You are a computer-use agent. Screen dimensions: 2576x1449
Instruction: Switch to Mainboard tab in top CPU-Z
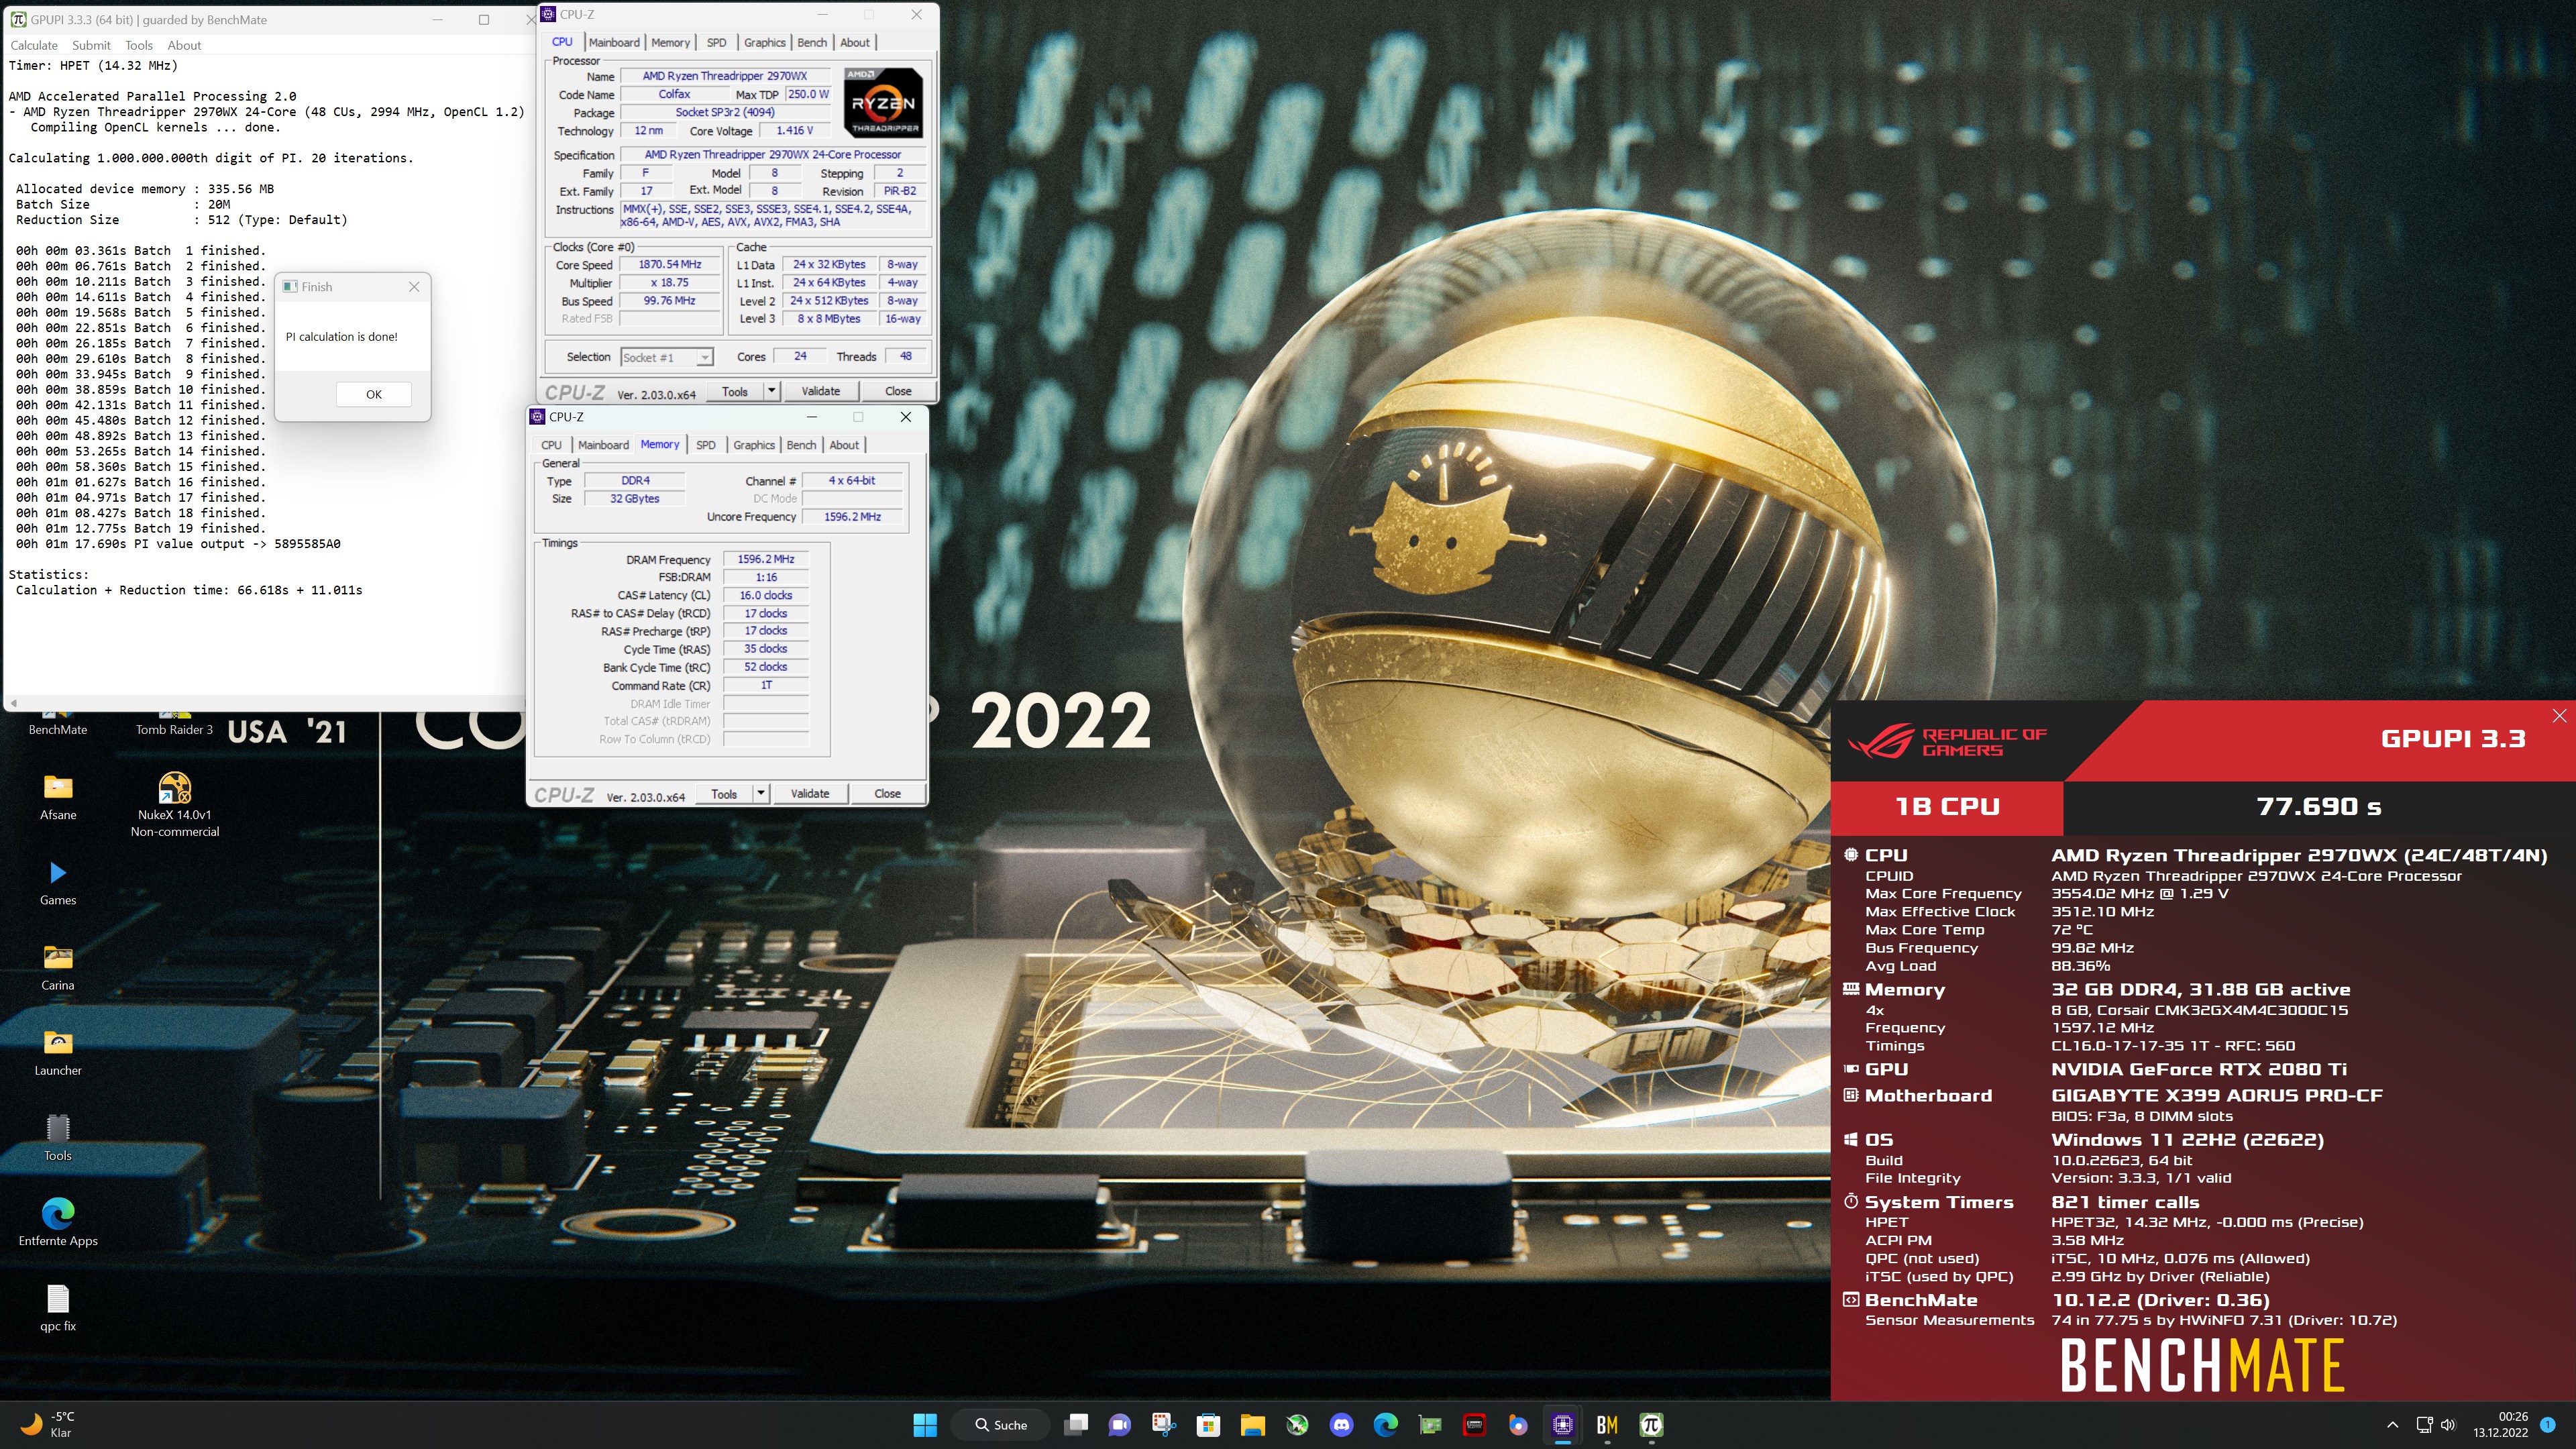click(614, 42)
